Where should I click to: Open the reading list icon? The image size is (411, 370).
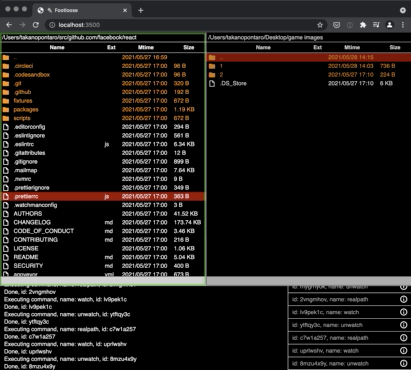[x=376, y=25]
